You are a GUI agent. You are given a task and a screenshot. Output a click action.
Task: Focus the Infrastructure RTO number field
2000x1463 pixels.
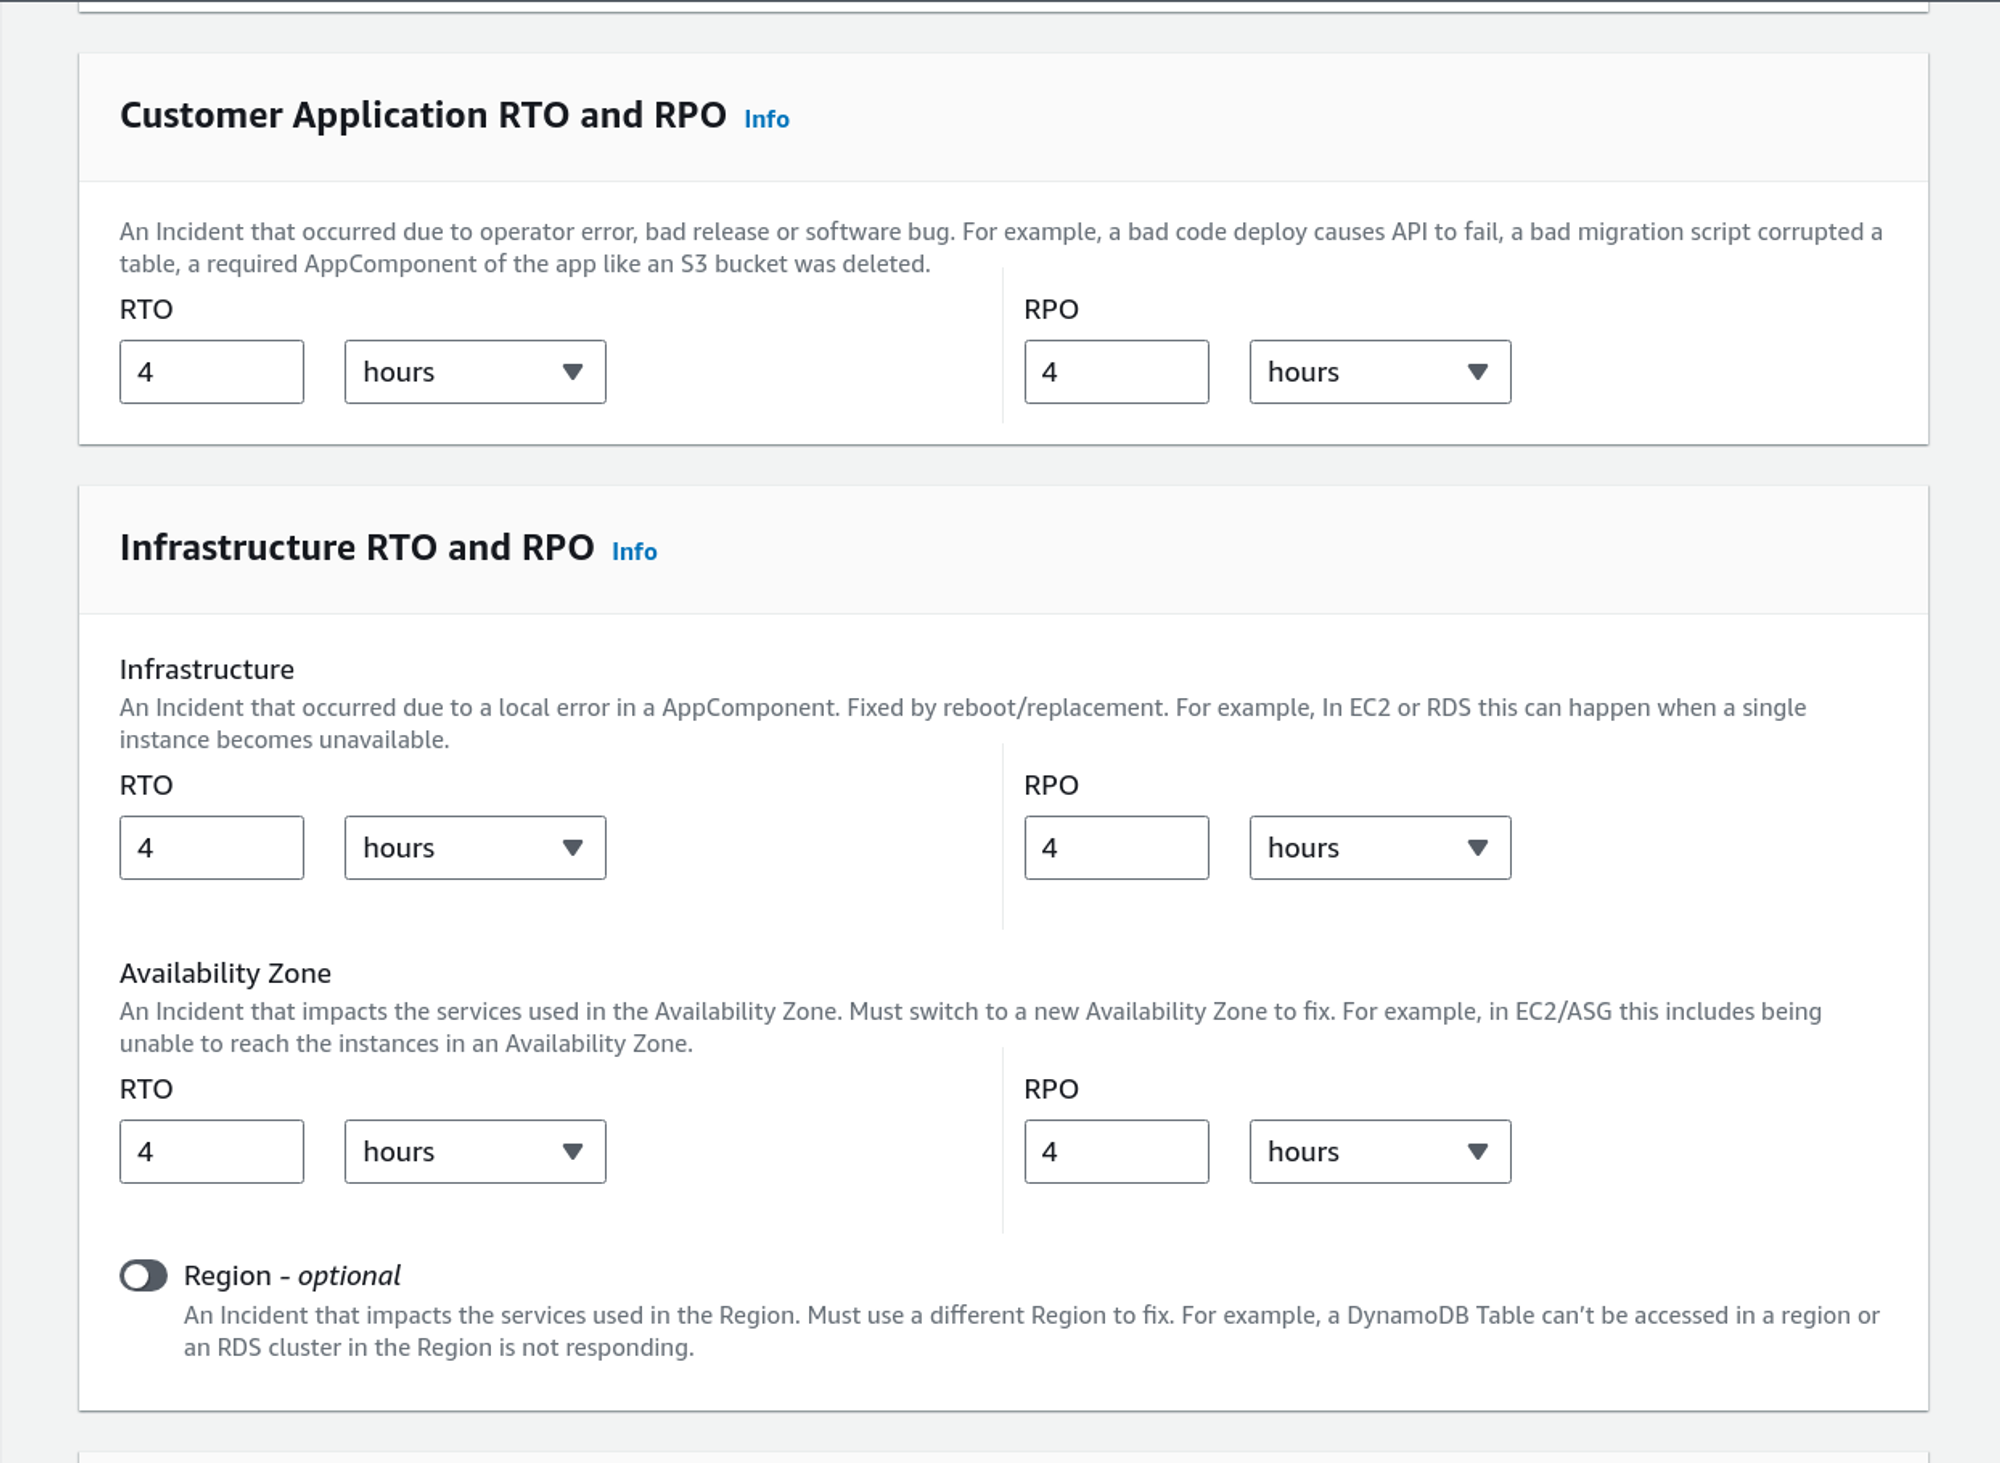click(211, 848)
